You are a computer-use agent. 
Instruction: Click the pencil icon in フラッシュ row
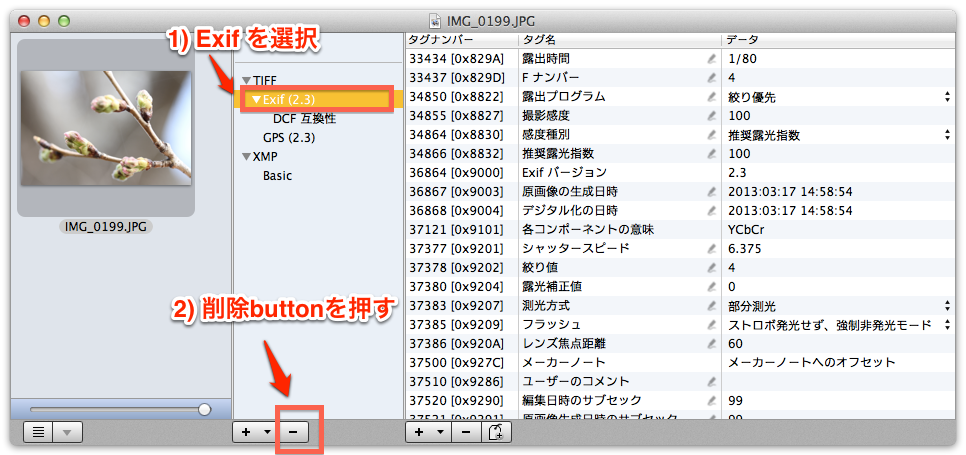(712, 325)
